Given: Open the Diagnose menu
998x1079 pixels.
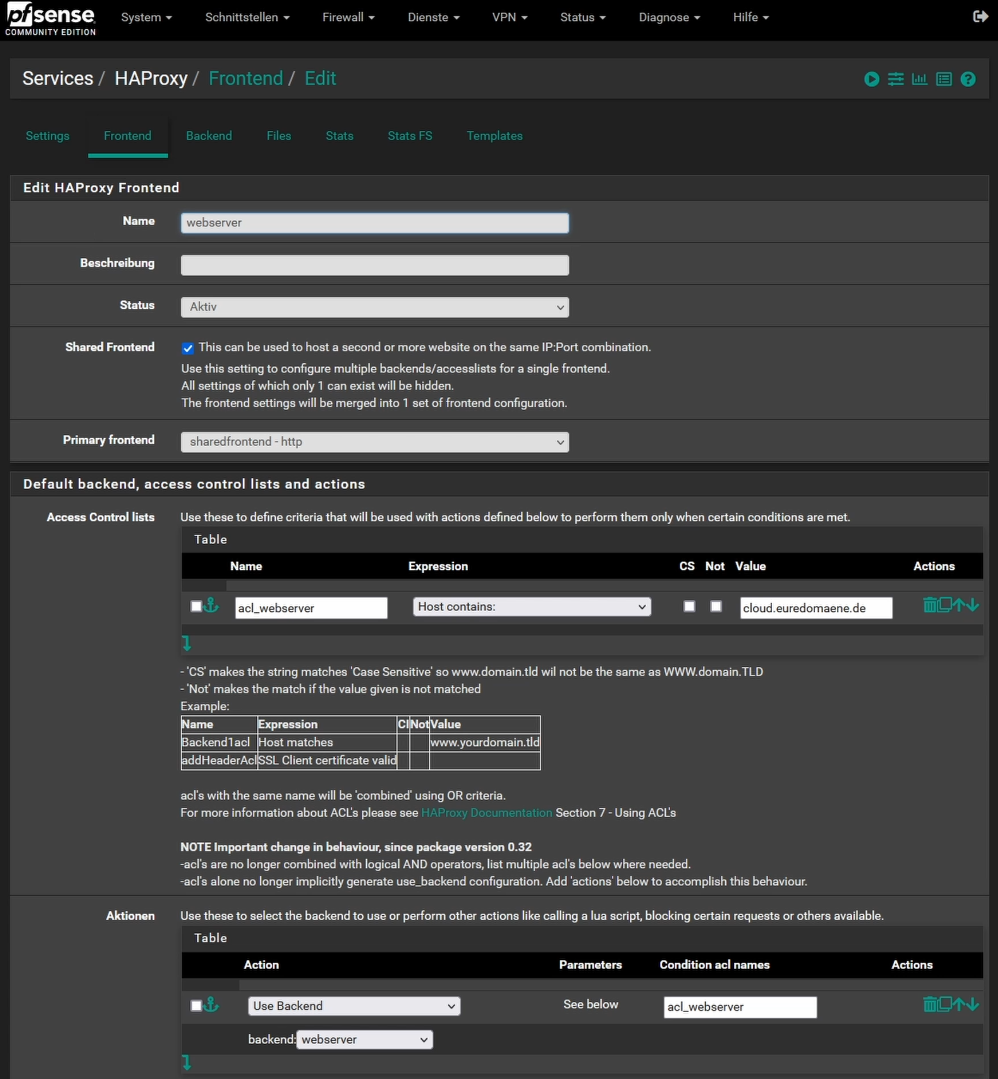Looking at the screenshot, I should [669, 17].
